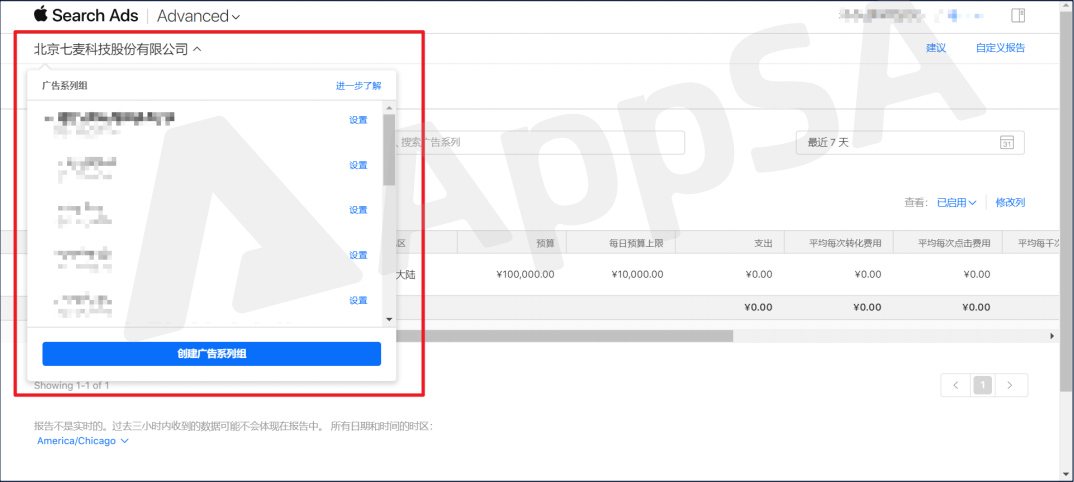Open the 建议 page link

click(936, 48)
